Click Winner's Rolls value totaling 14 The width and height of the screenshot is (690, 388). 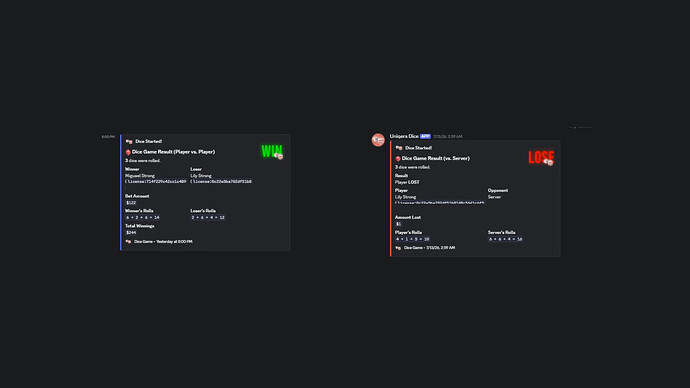click(143, 217)
